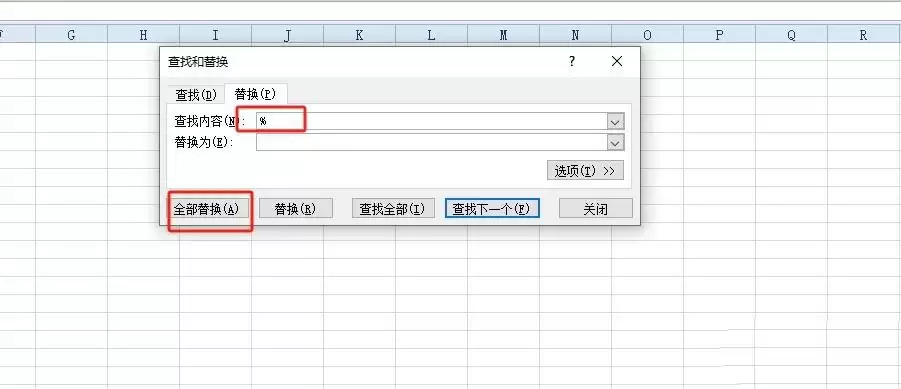Select column R header
The width and height of the screenshot is (901, 389).
(x=864, y=34)
